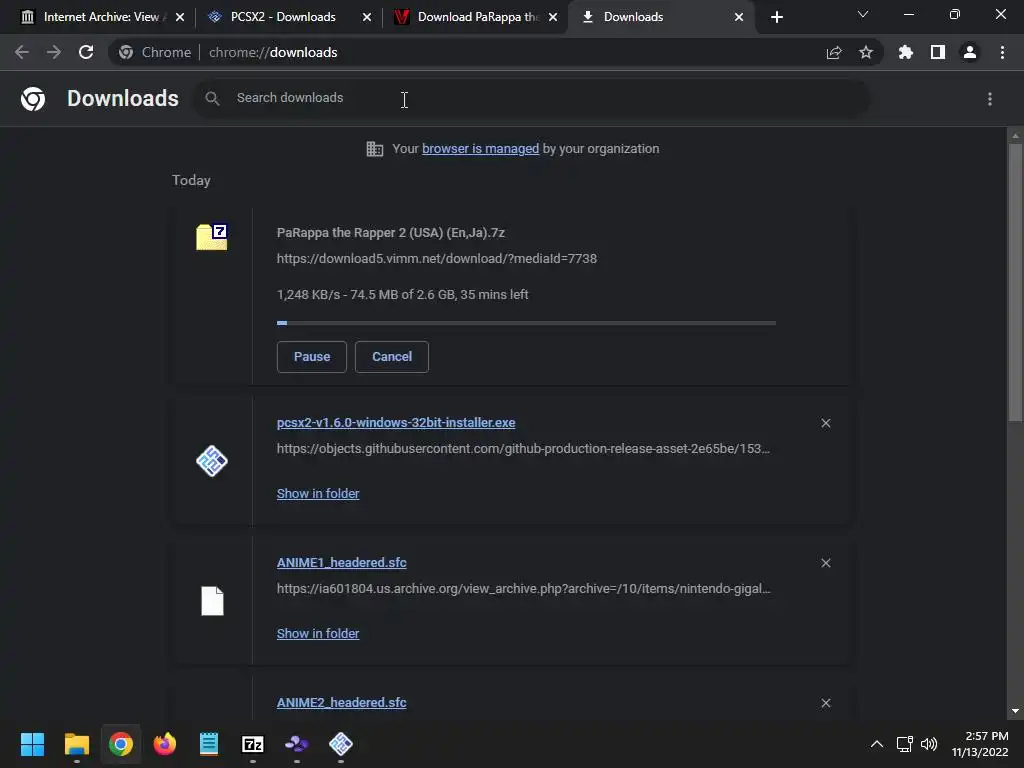The image size is (1024, 768).
Task: Open pcsx2-v1.6.0-windows-32bit-installer.exe link
Action: point(396,423)
